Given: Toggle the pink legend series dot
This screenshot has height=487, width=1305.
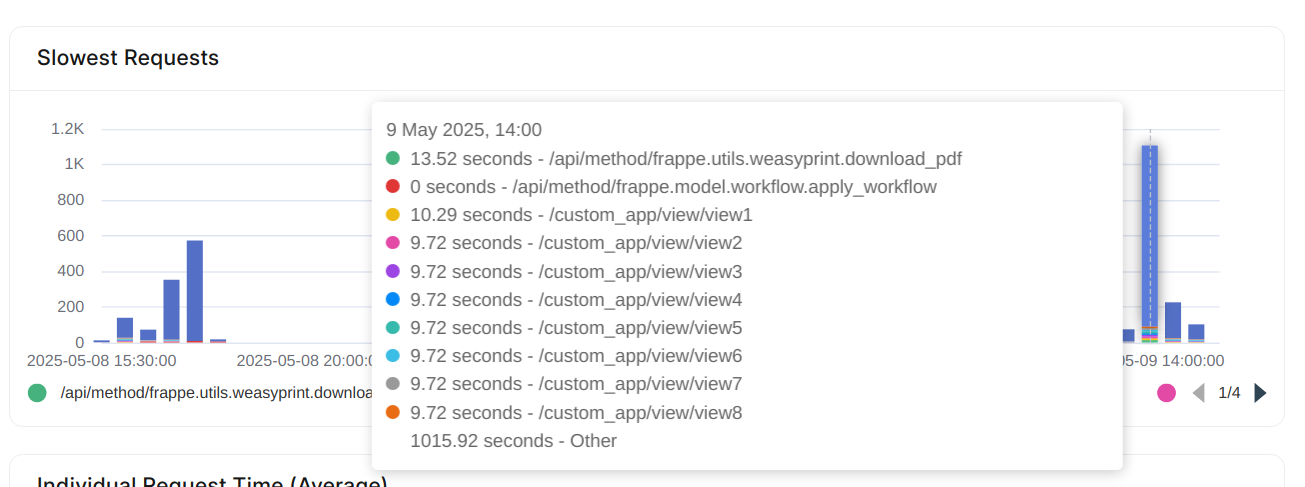Looking at the screenshot, I should tap(1166, 393).
